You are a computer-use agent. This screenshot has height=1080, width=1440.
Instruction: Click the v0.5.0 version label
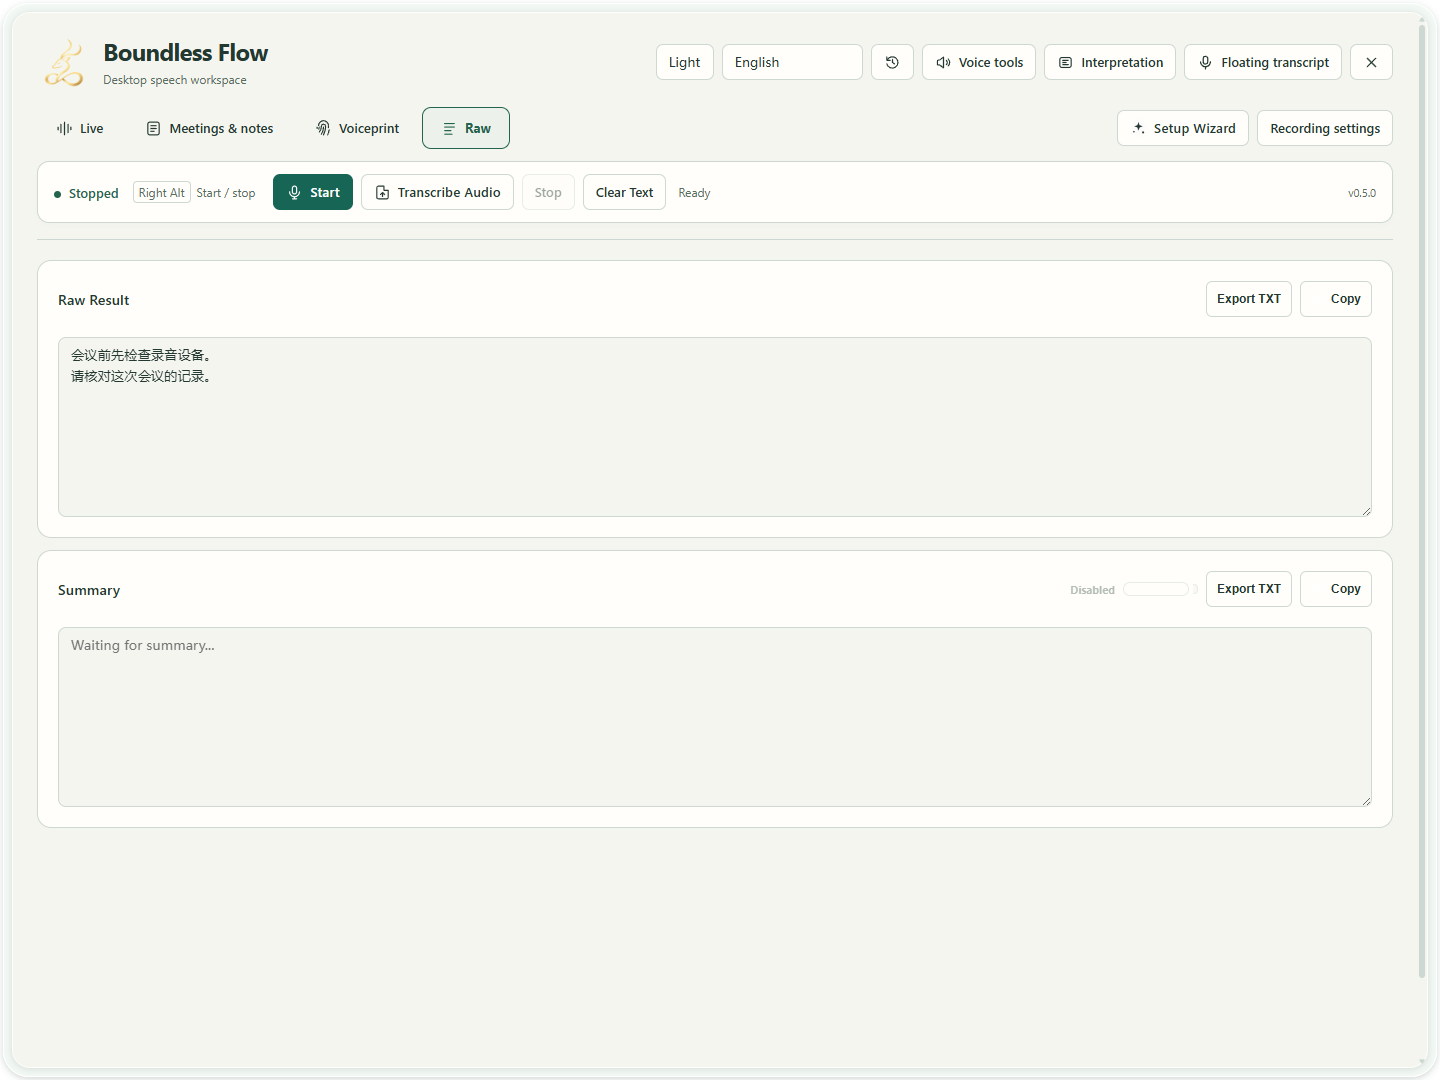click(x=1361, y=193)
